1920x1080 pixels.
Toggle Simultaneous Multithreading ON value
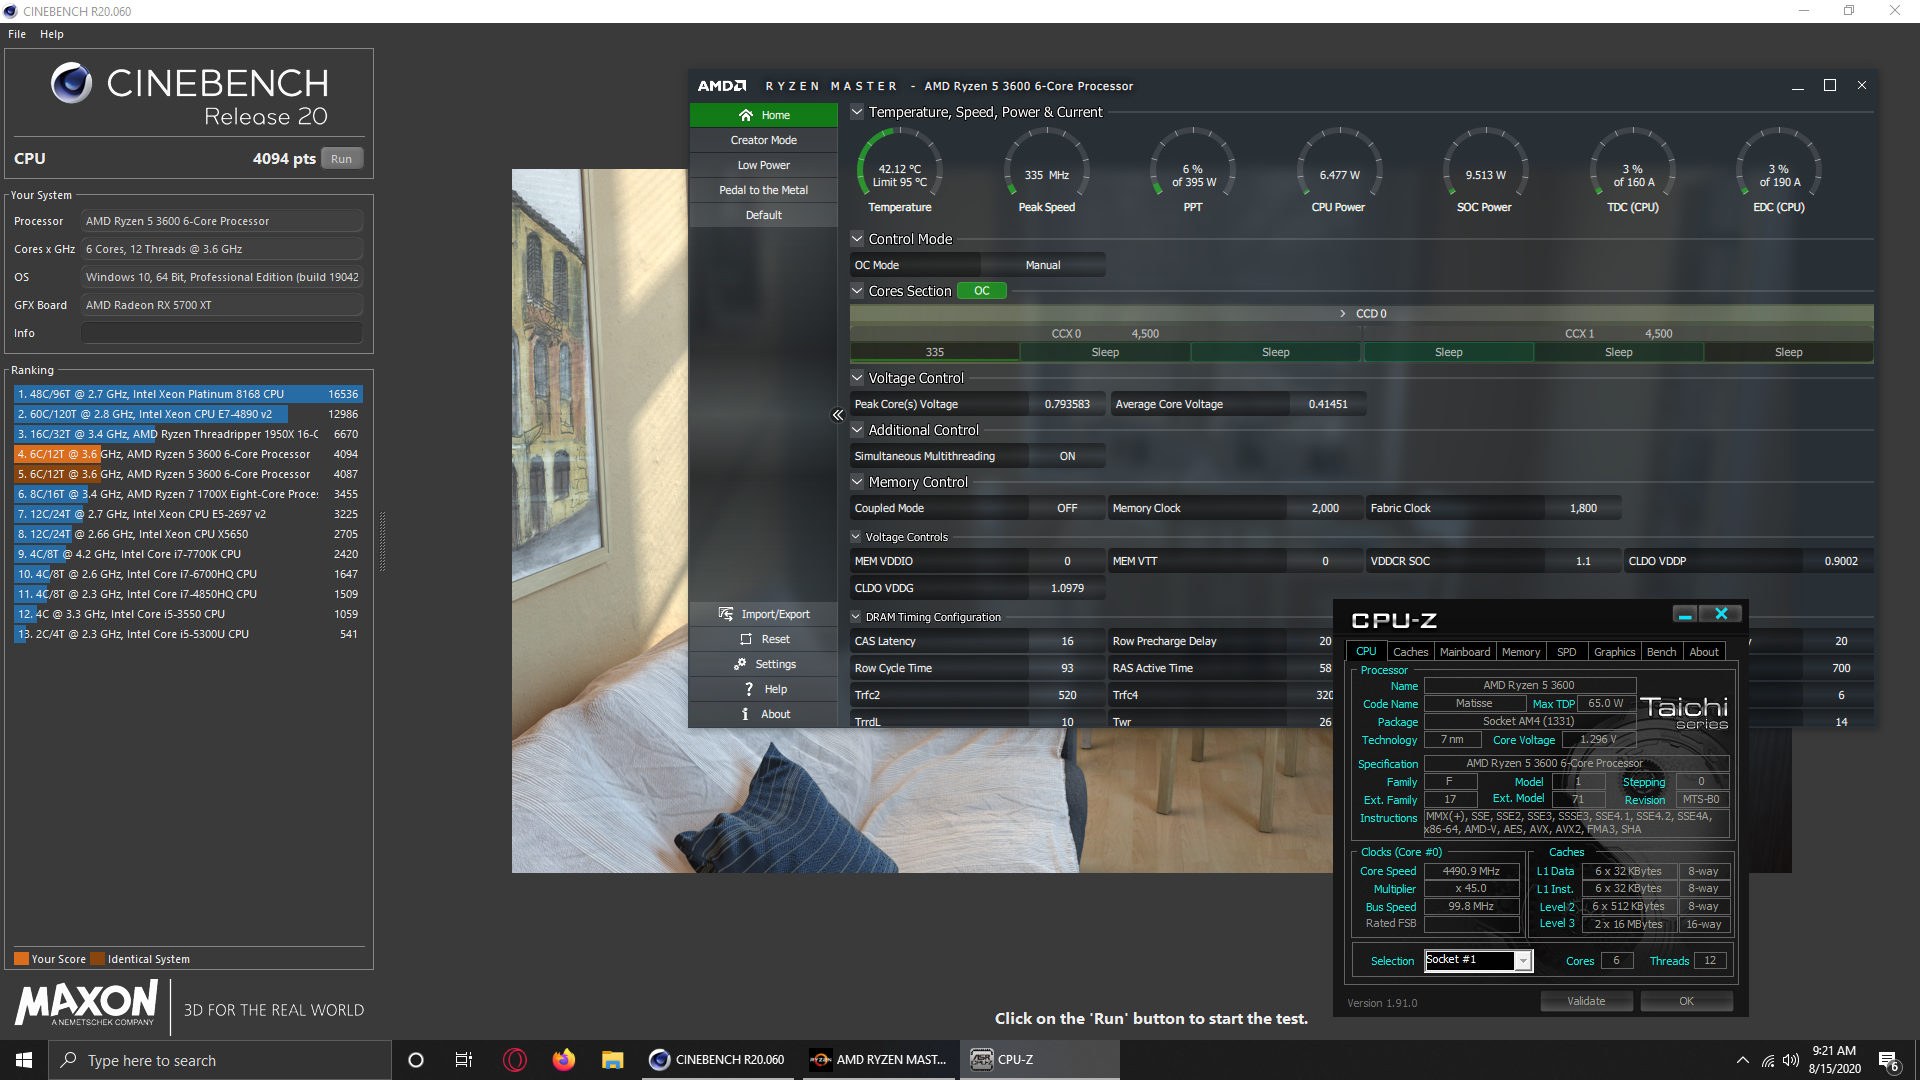point(1067,456)
